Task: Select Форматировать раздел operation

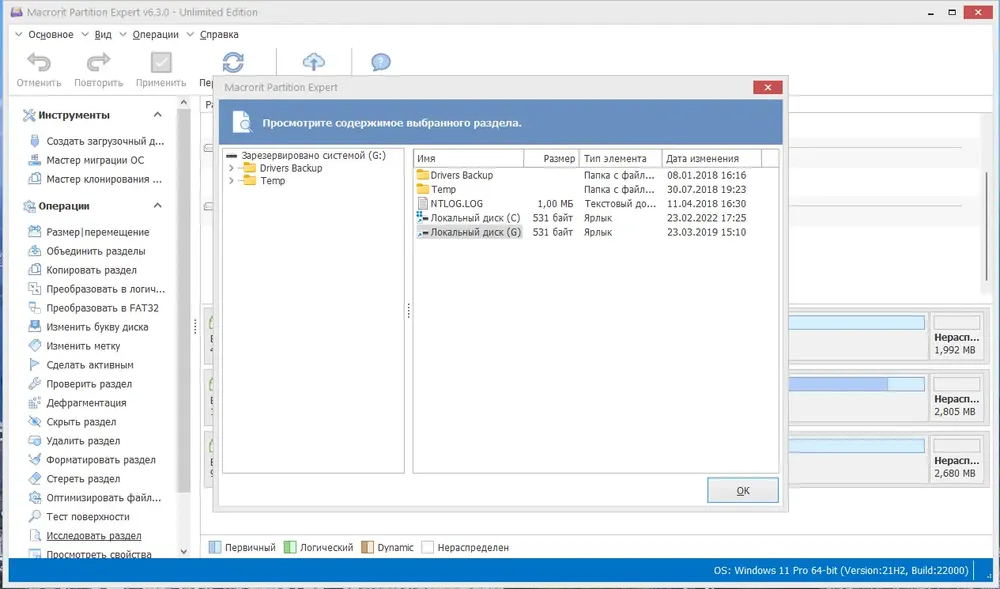Action: (101, 460)
